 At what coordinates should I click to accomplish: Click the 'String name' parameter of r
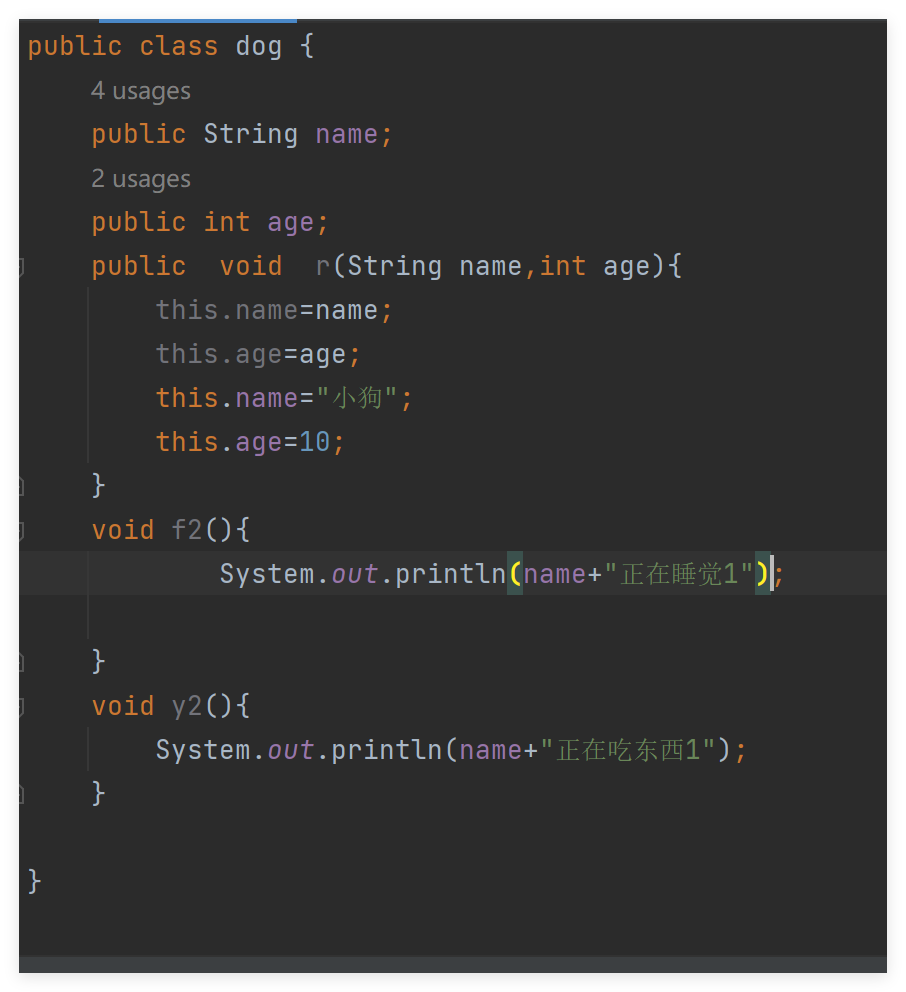[434, 266]
